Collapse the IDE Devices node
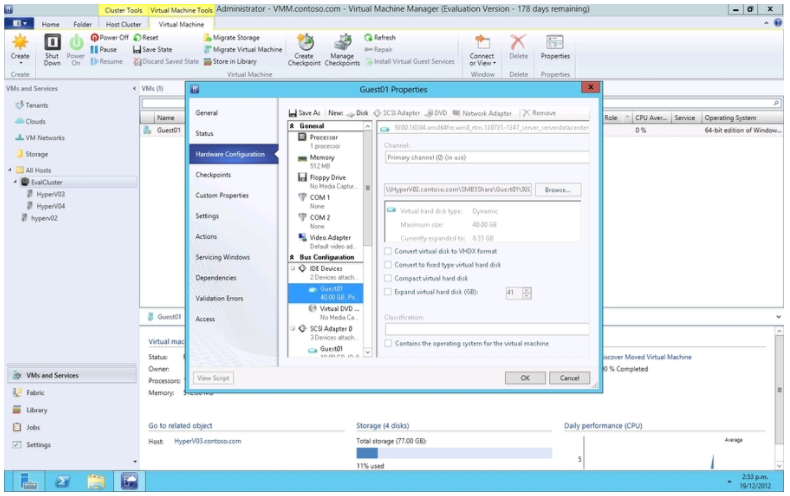 click(293, 268)
